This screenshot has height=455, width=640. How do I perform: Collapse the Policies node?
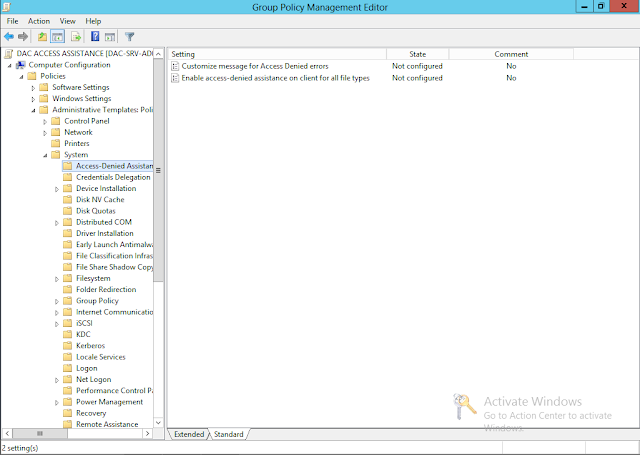point(22,77)
